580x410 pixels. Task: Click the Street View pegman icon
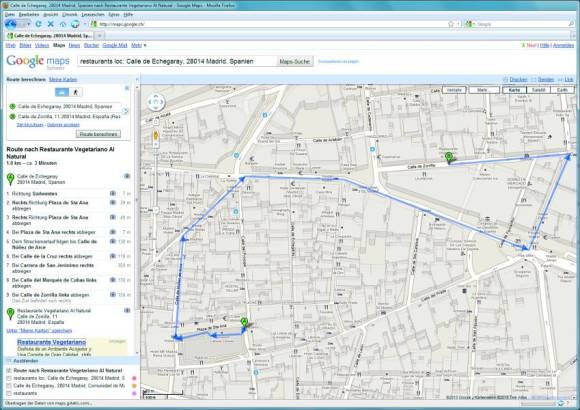click(x=156, y=136)
